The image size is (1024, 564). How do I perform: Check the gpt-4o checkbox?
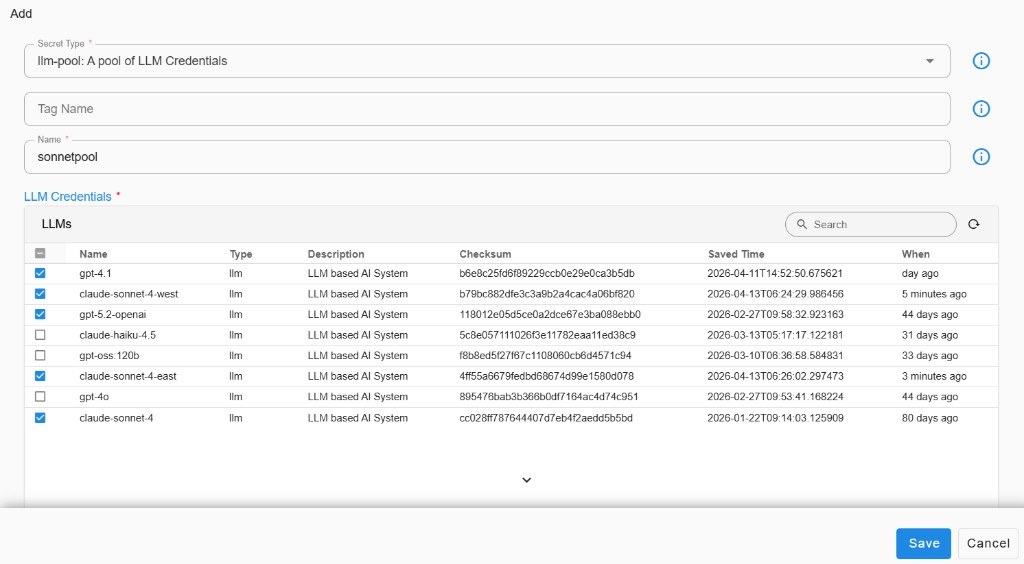coord(40,396)
